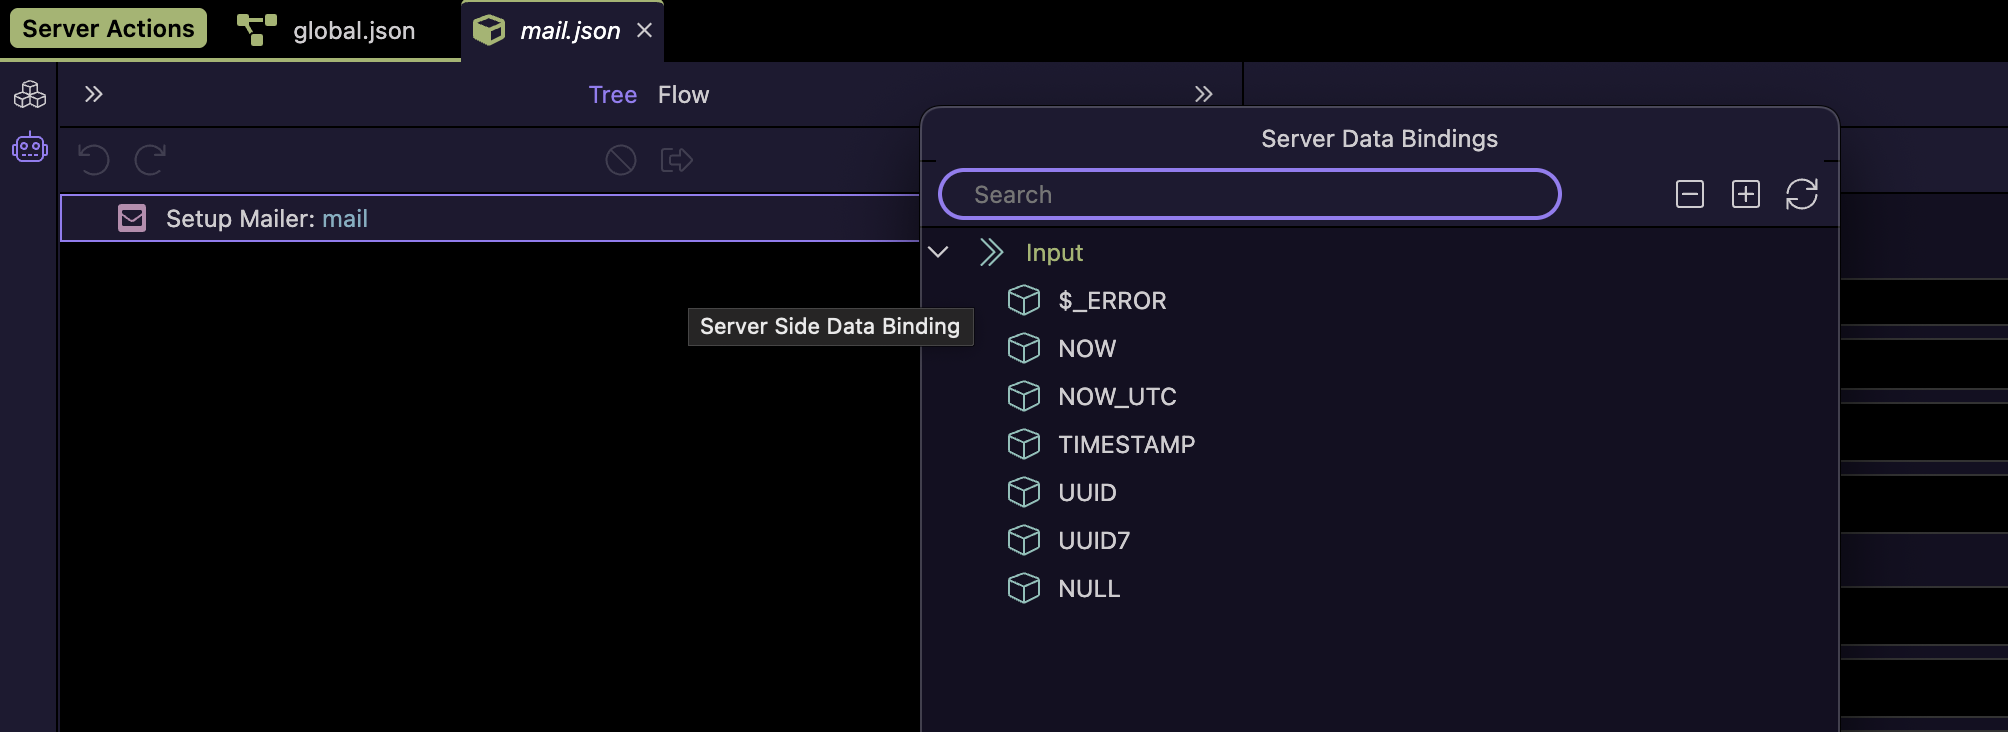This screenshot has height=732, width=2008.
Task: Select the Setup Mailer: mail step
Action: click(267, 219)
